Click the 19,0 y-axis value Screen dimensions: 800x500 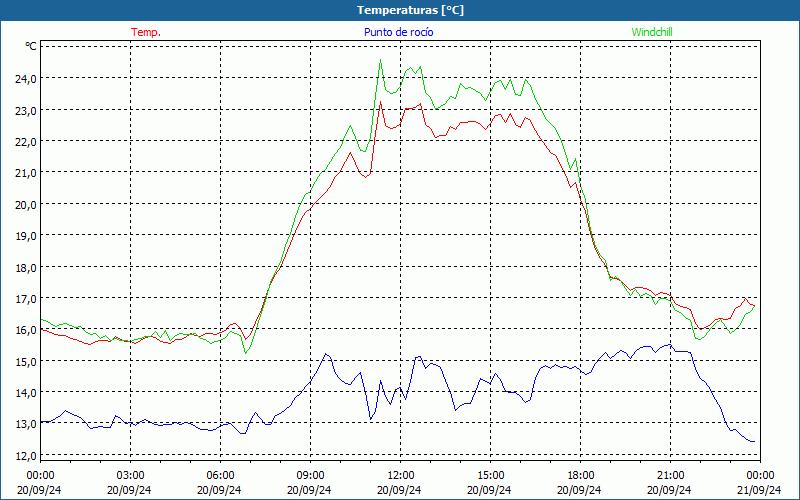pos(27,236)
